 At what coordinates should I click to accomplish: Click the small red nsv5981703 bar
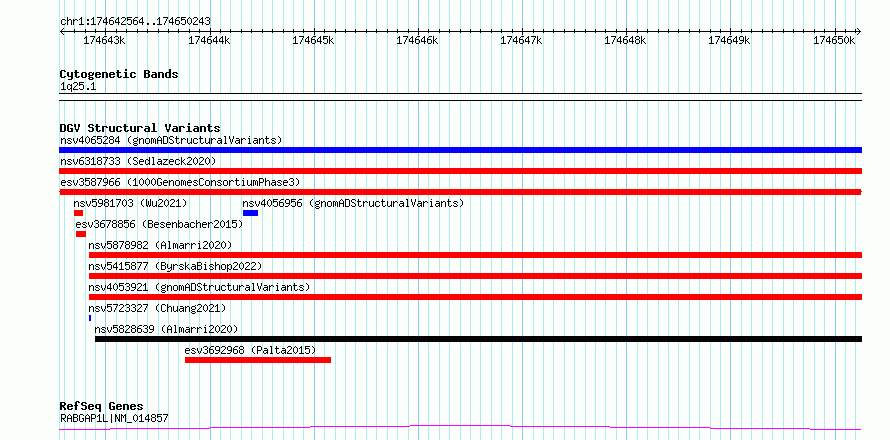point(78,213)
